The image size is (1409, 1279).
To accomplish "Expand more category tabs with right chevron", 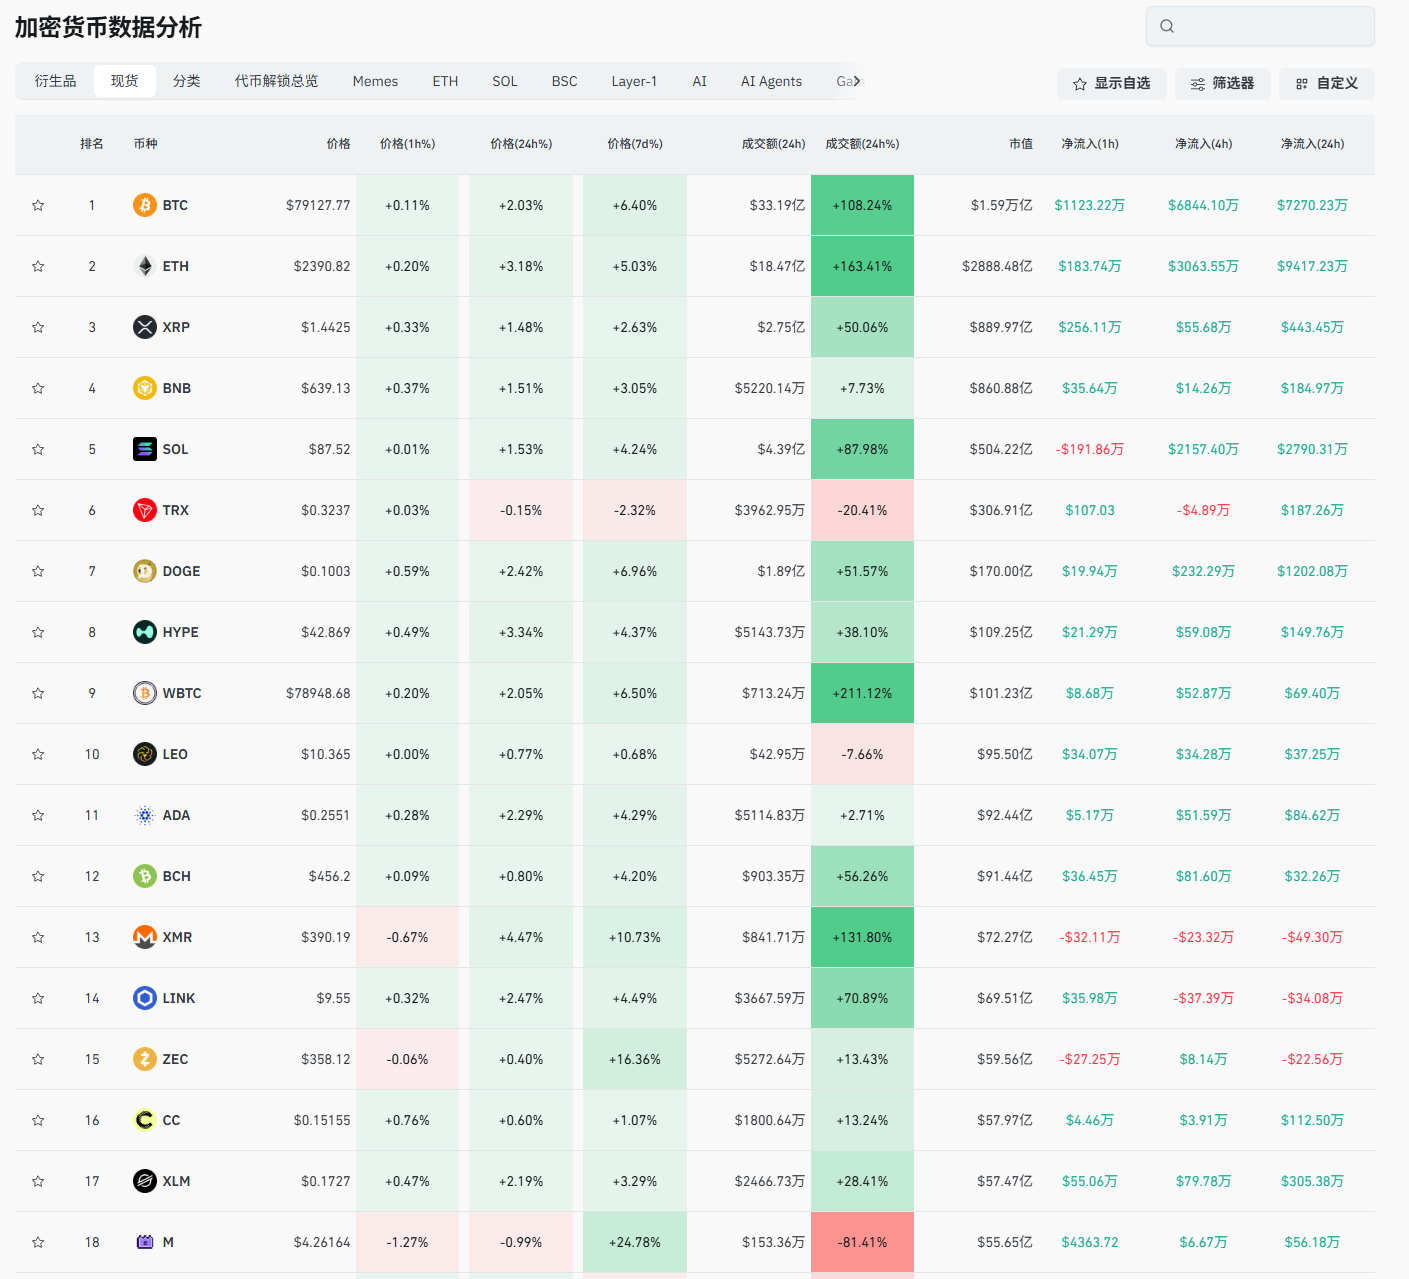I will tap(857, 81).
